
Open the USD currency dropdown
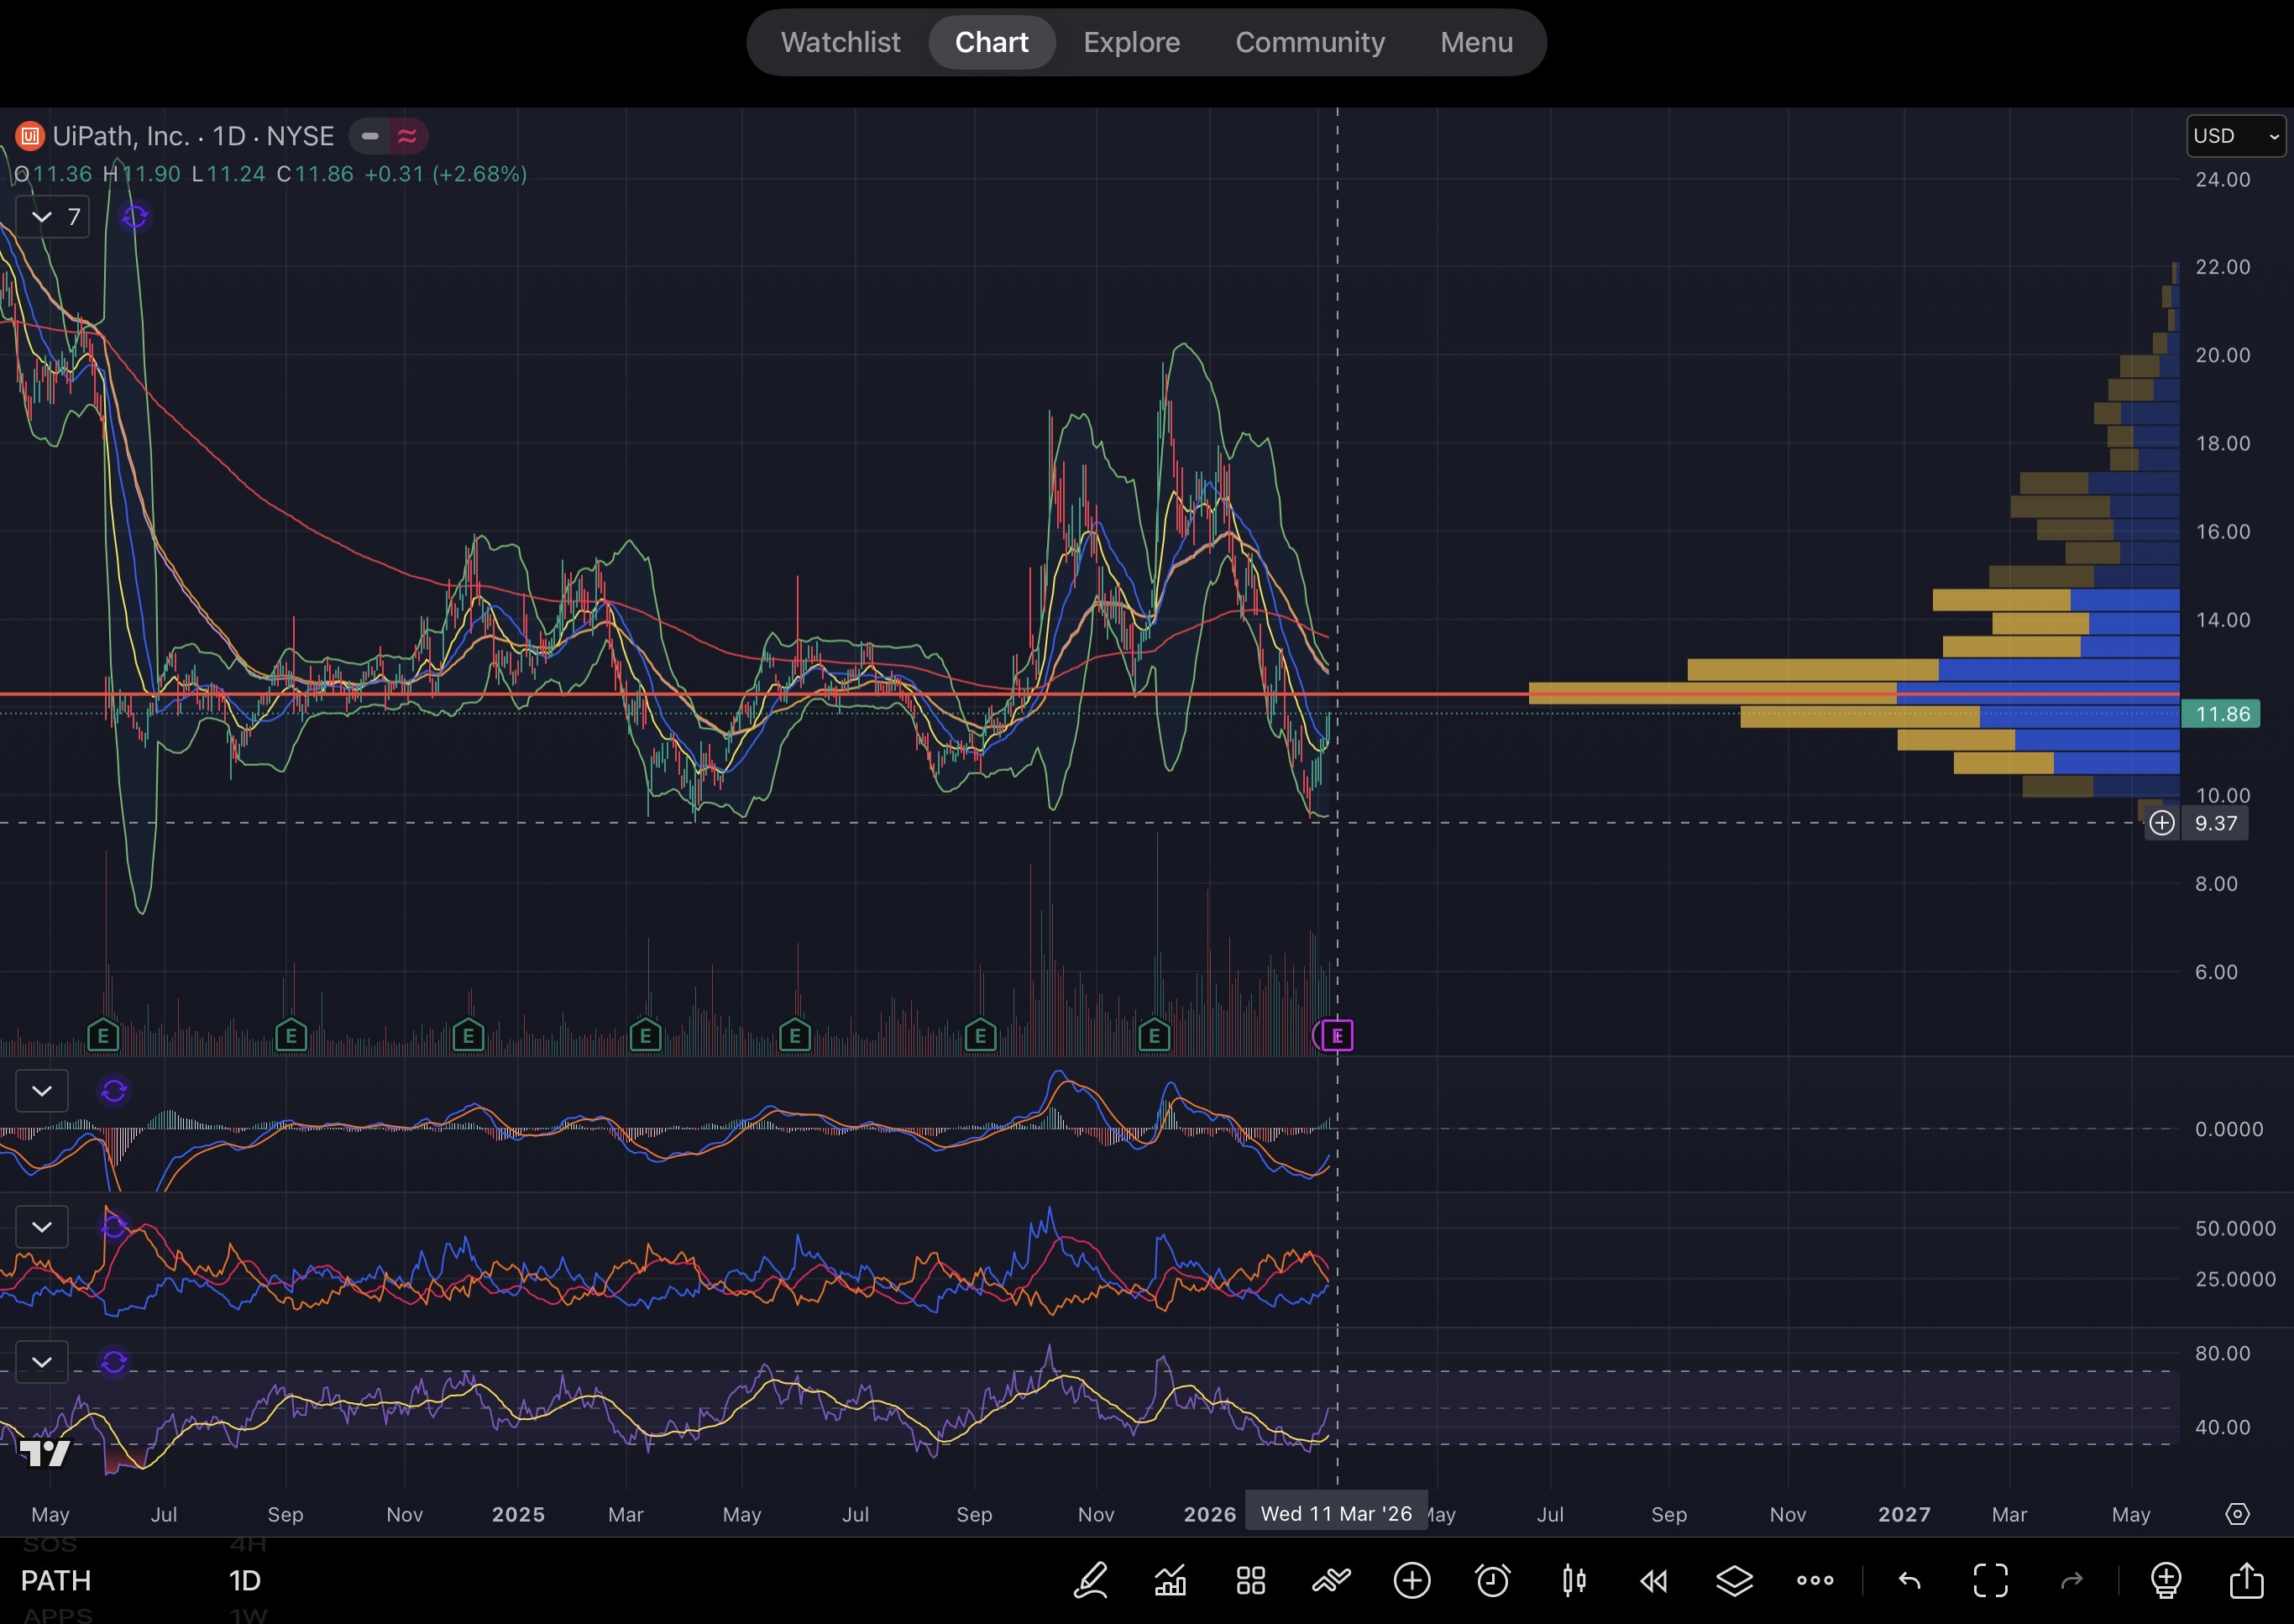pos(2234,136)
